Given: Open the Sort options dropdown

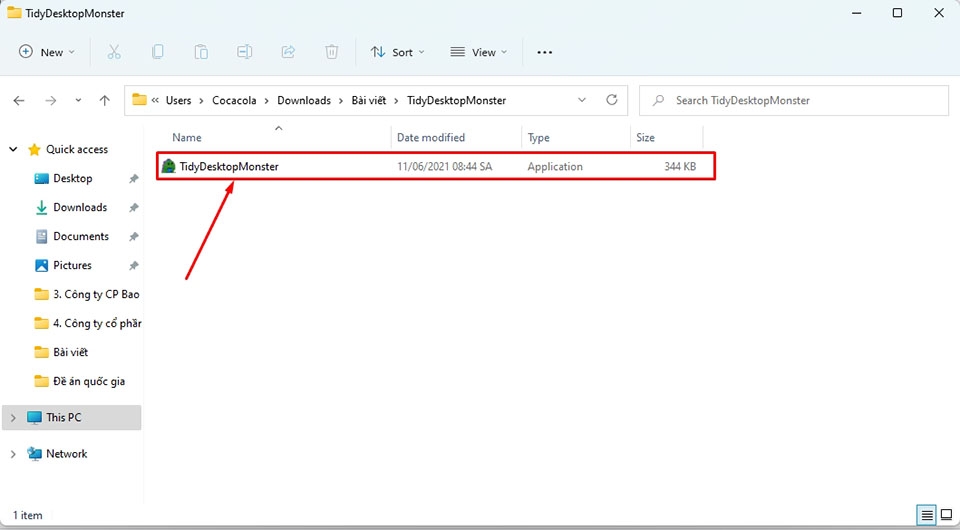Looking at the screenshot, I should coord(397,52).
